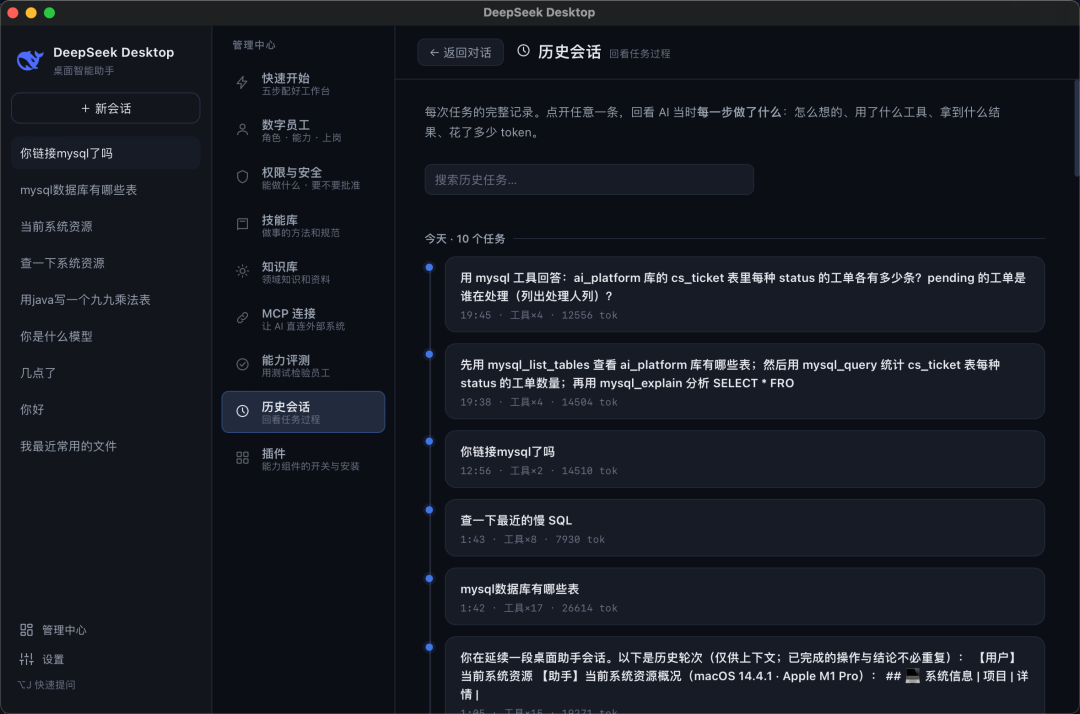Open 快速开始 menu item
1080x714 pixels.
(x=303, y=83)
